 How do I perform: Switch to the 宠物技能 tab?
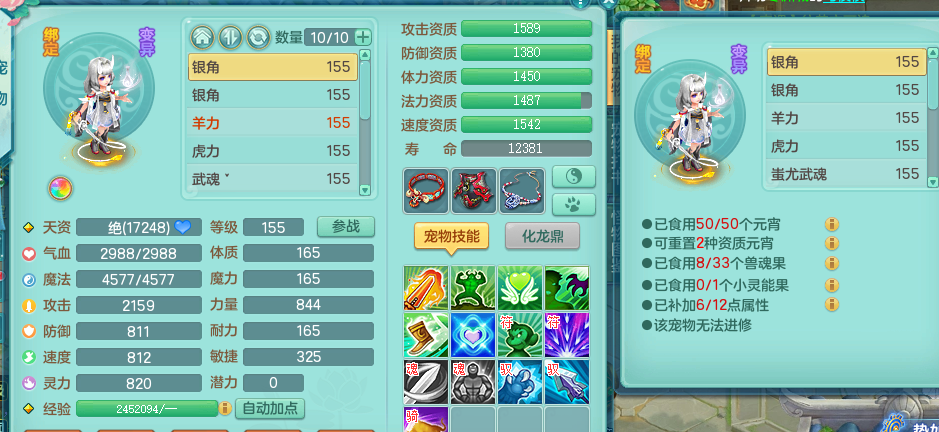click(x=452, y=236)
